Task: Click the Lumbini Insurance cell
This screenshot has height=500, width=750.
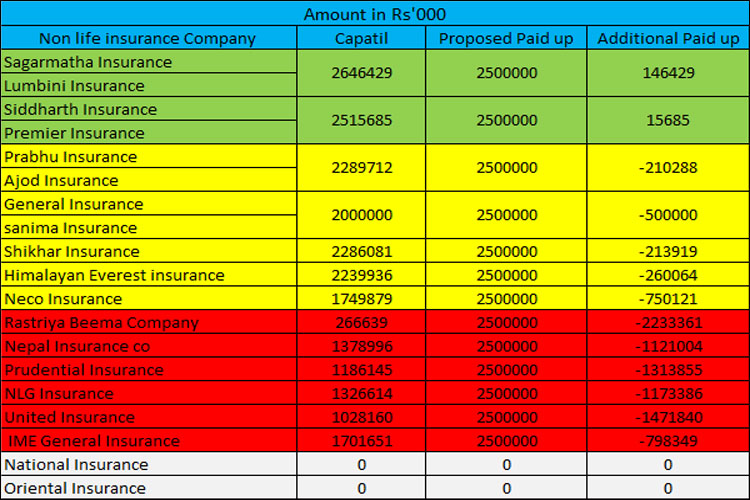Action: pyautogui.click(x=74, y=86)
